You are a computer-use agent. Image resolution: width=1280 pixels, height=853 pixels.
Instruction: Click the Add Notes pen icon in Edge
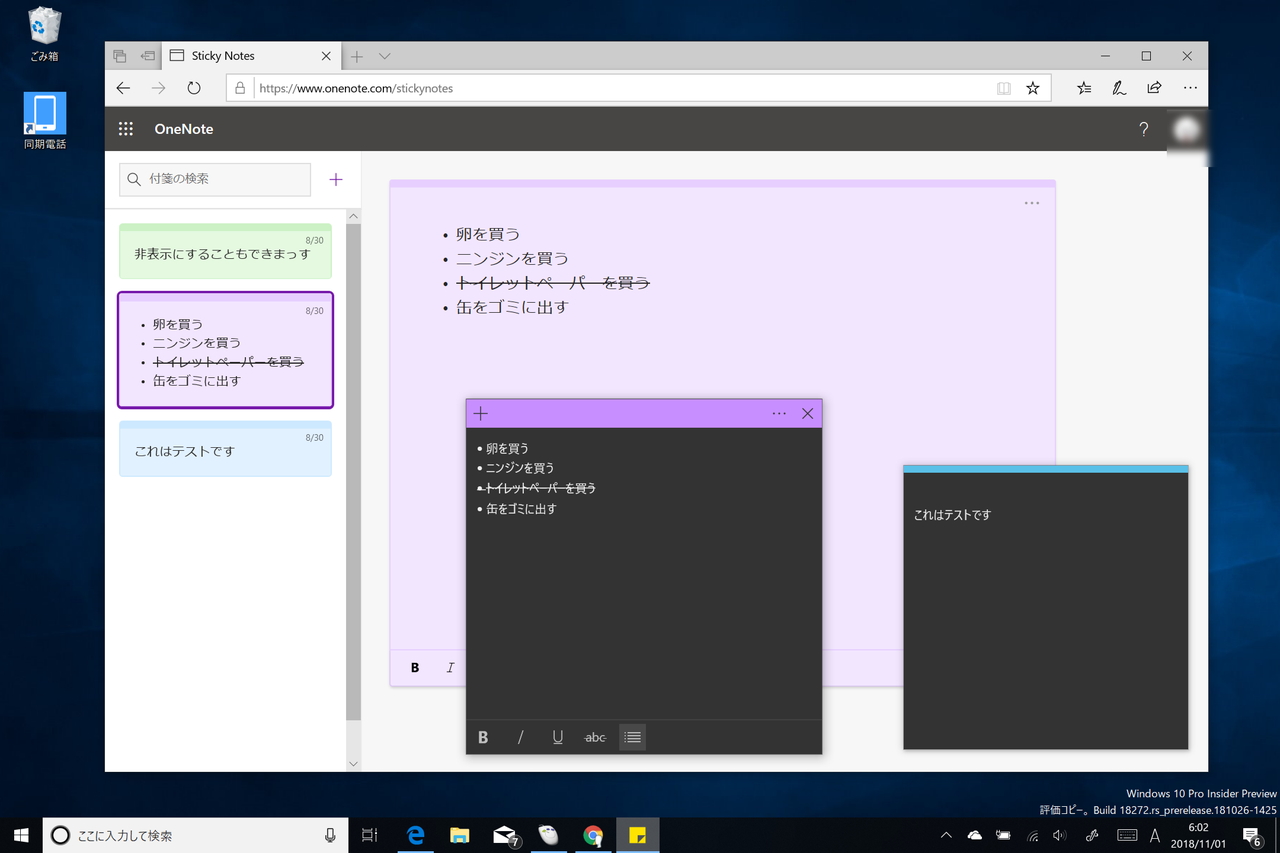coord(1118,88)
